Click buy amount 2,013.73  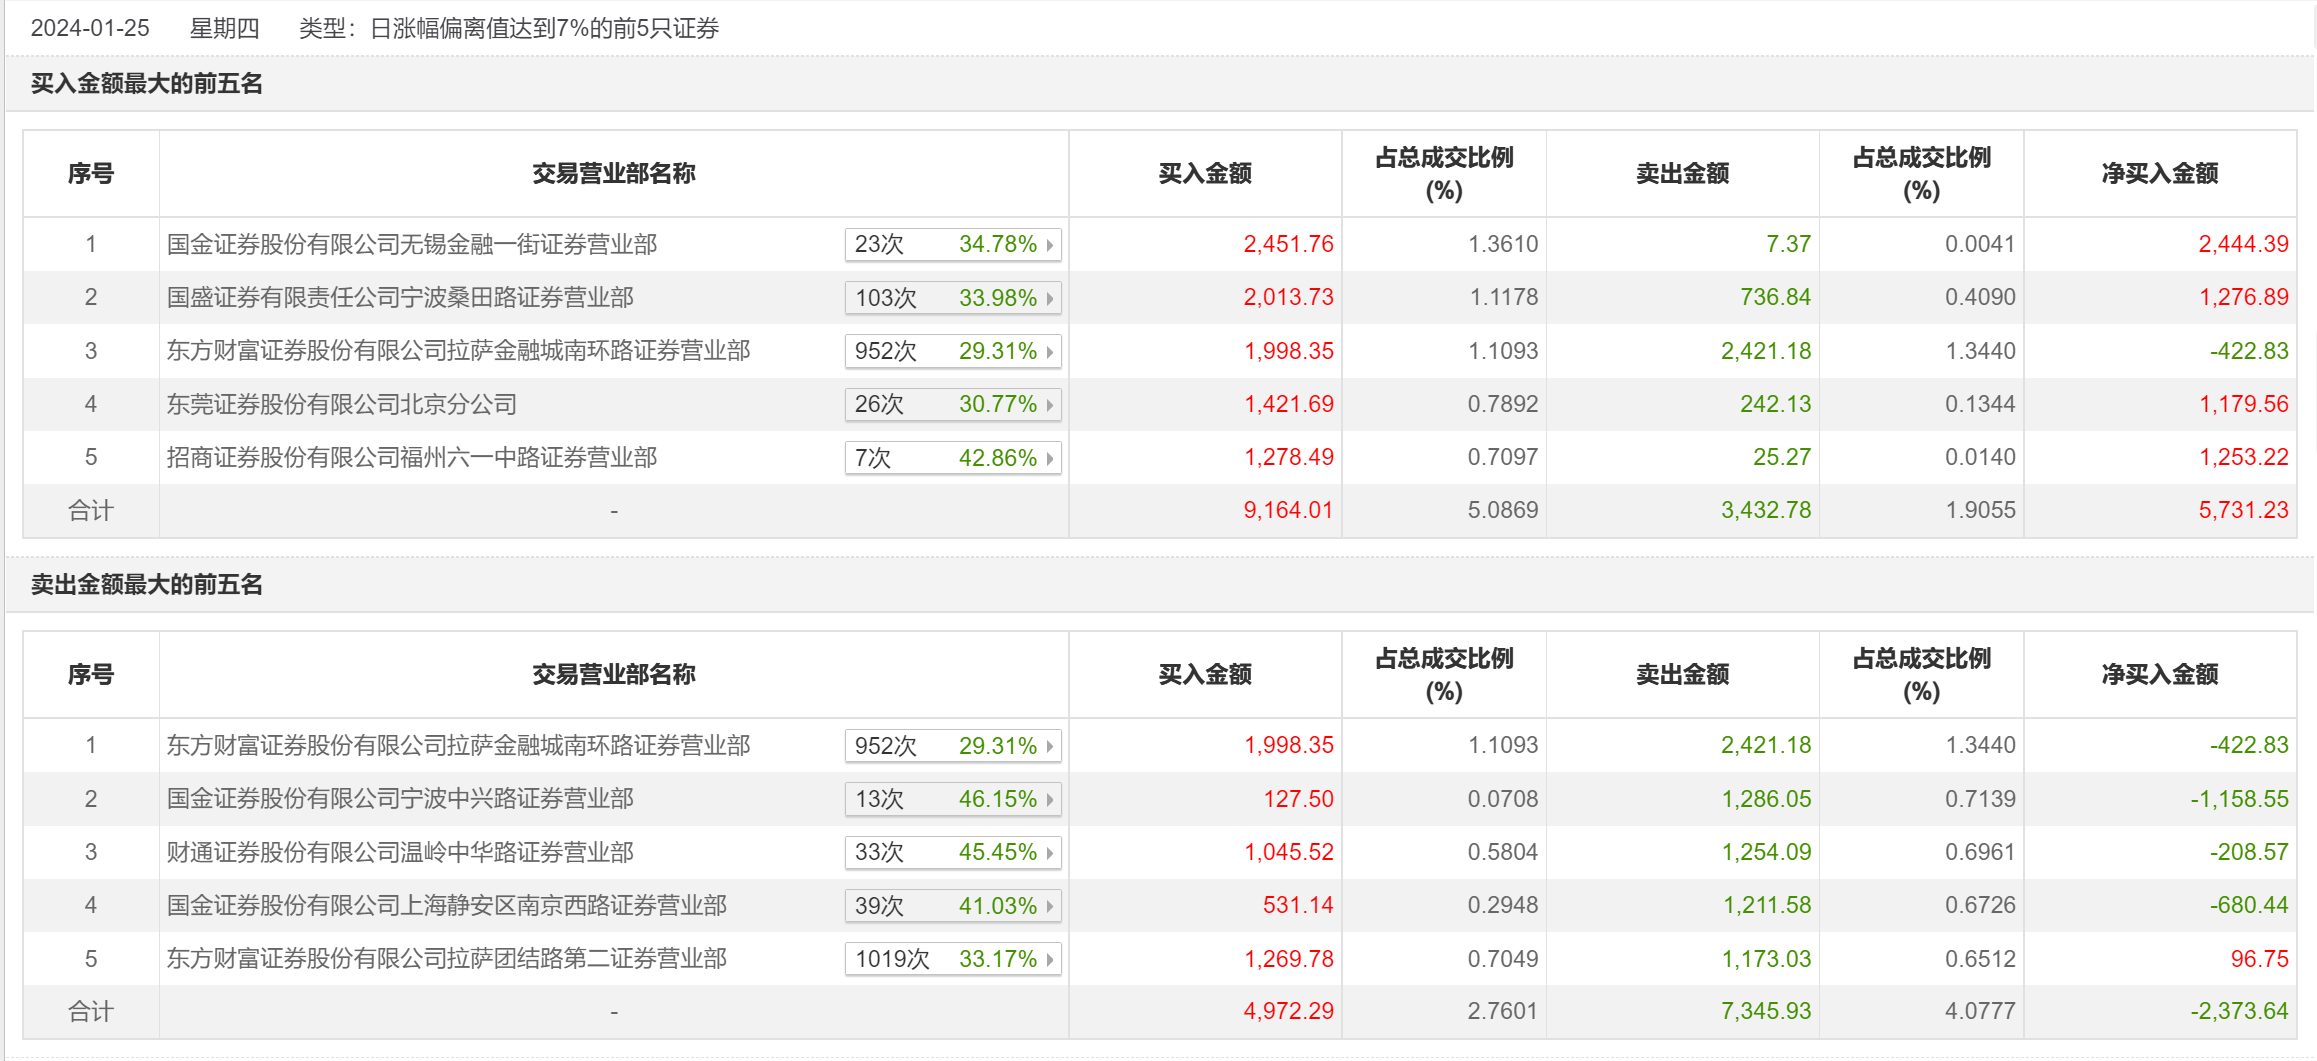point(1288,298)
